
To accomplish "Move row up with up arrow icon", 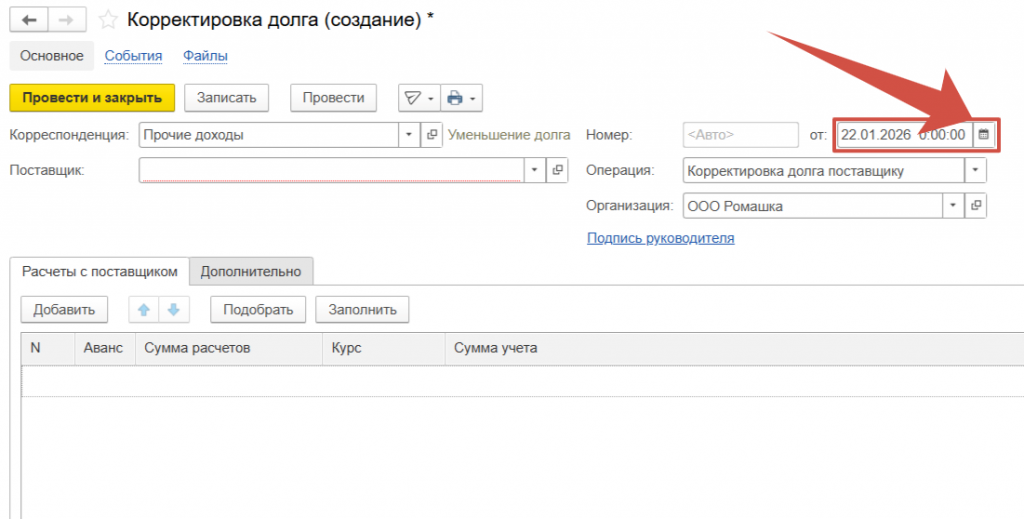I will tap(144, 310).
